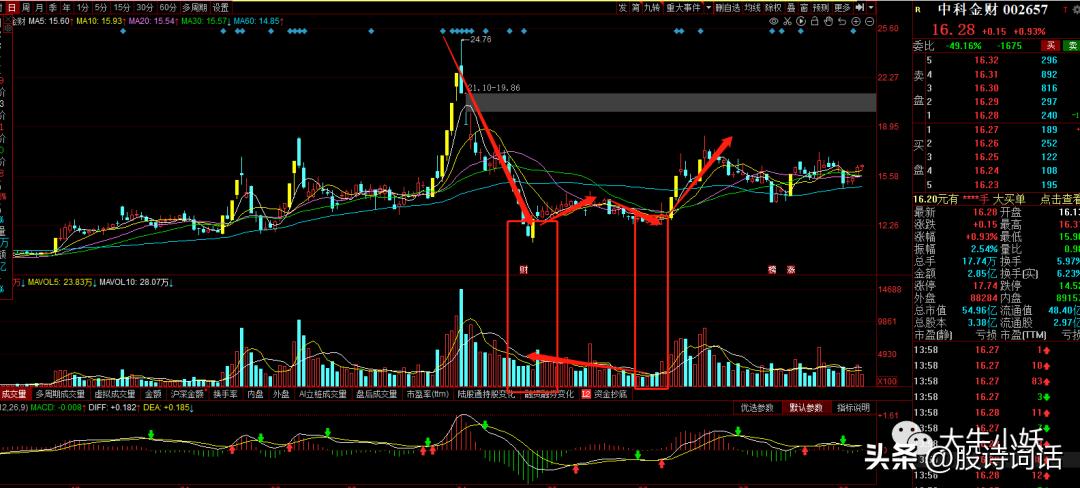Click the MA60: 14.85 legend label

click(x=256, y=21)
